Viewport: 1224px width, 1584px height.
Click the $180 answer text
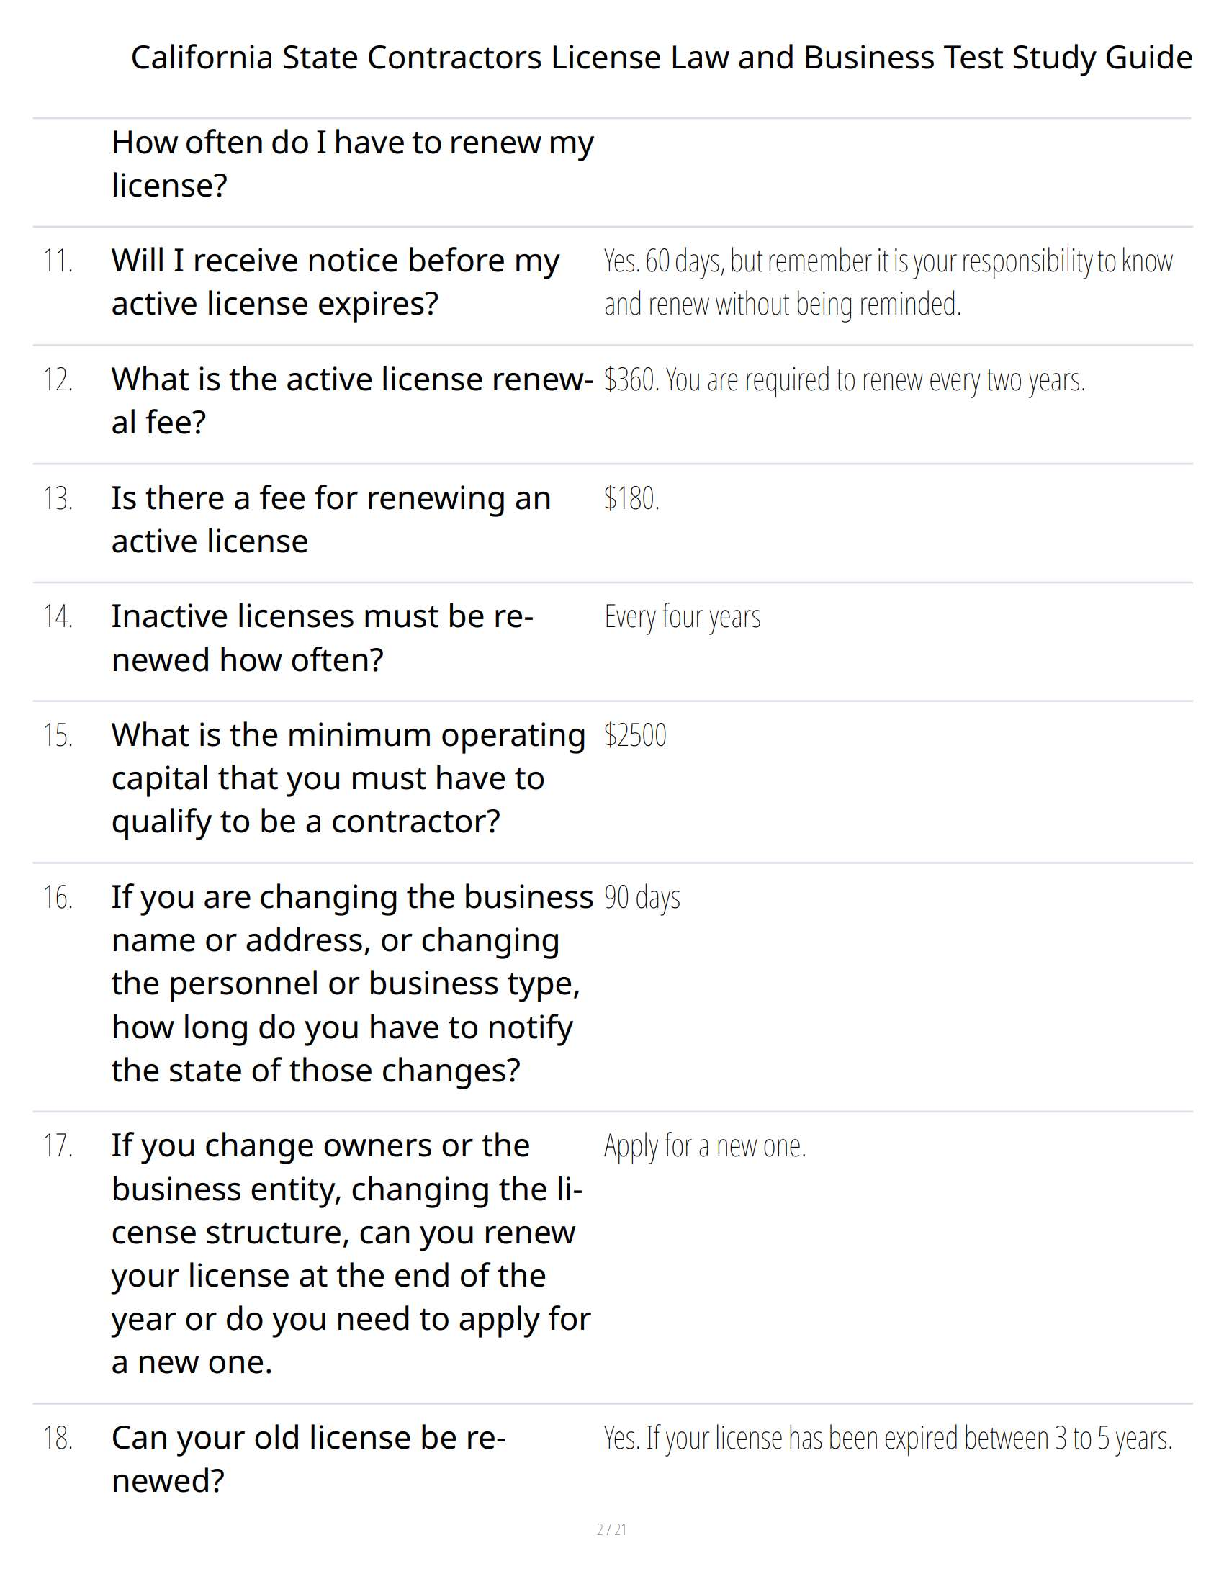[x=631, y=498]
